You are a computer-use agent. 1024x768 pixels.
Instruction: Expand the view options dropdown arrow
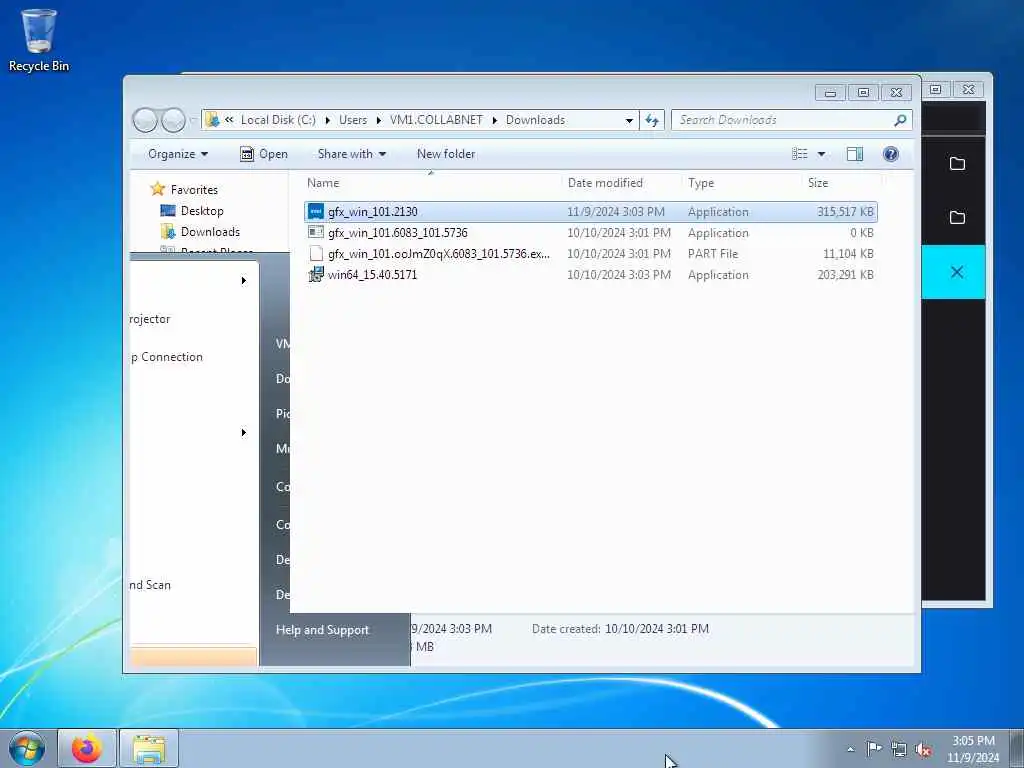tap(822, 154)
